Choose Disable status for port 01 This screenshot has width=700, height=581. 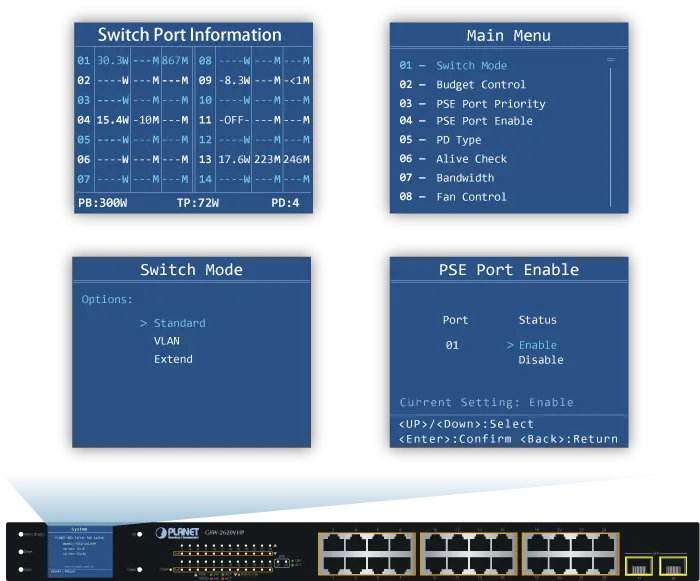541,360
